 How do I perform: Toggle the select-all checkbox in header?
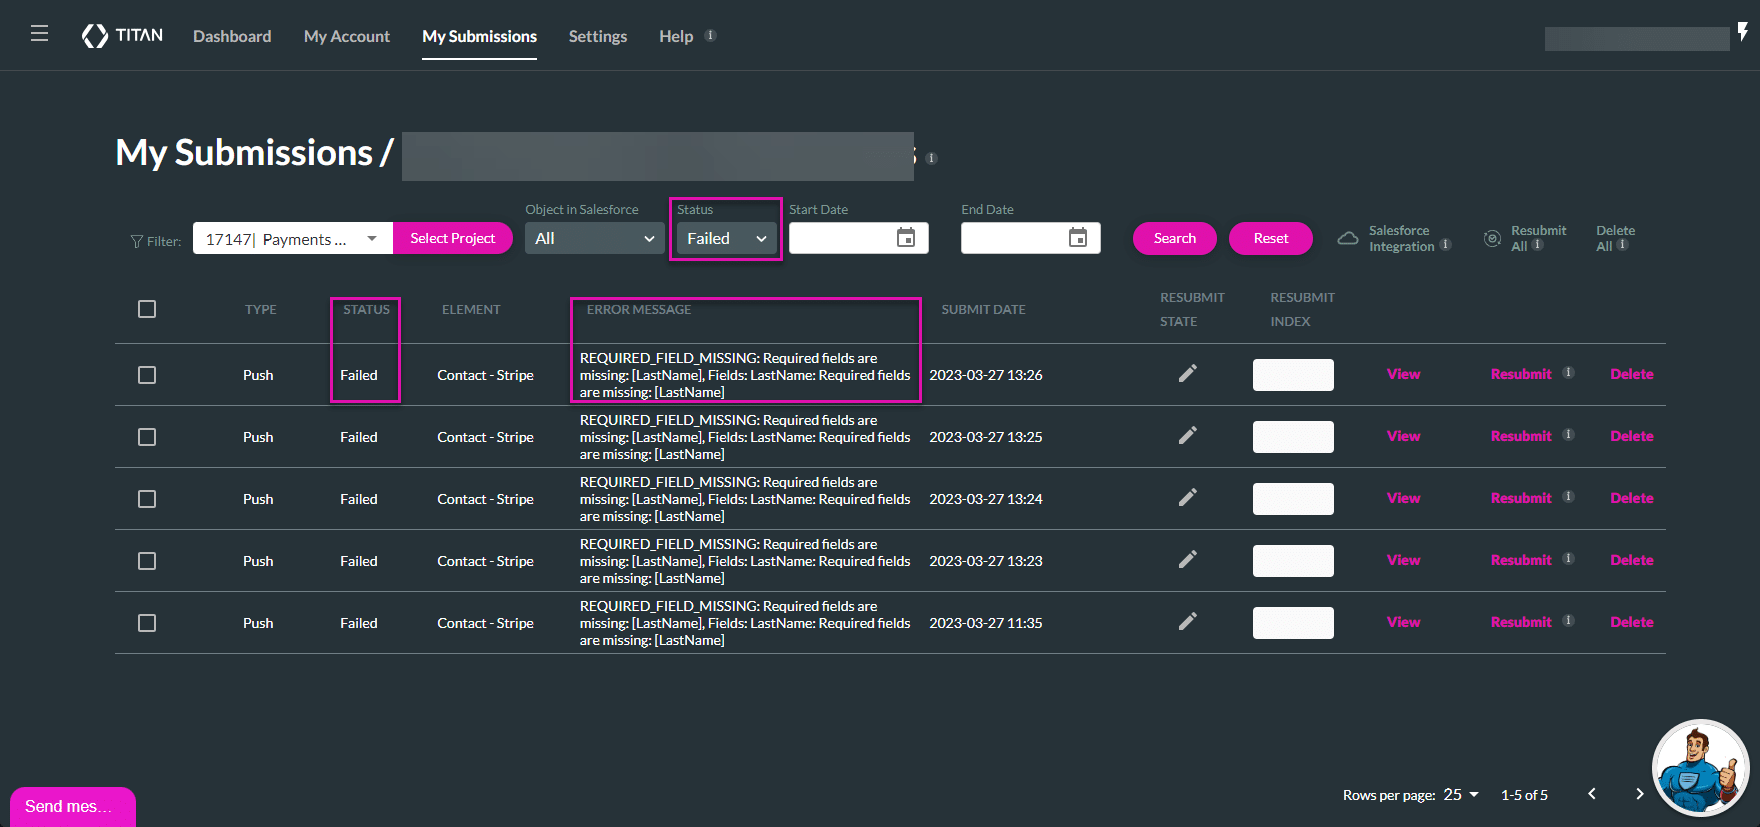tap(147, 309)
